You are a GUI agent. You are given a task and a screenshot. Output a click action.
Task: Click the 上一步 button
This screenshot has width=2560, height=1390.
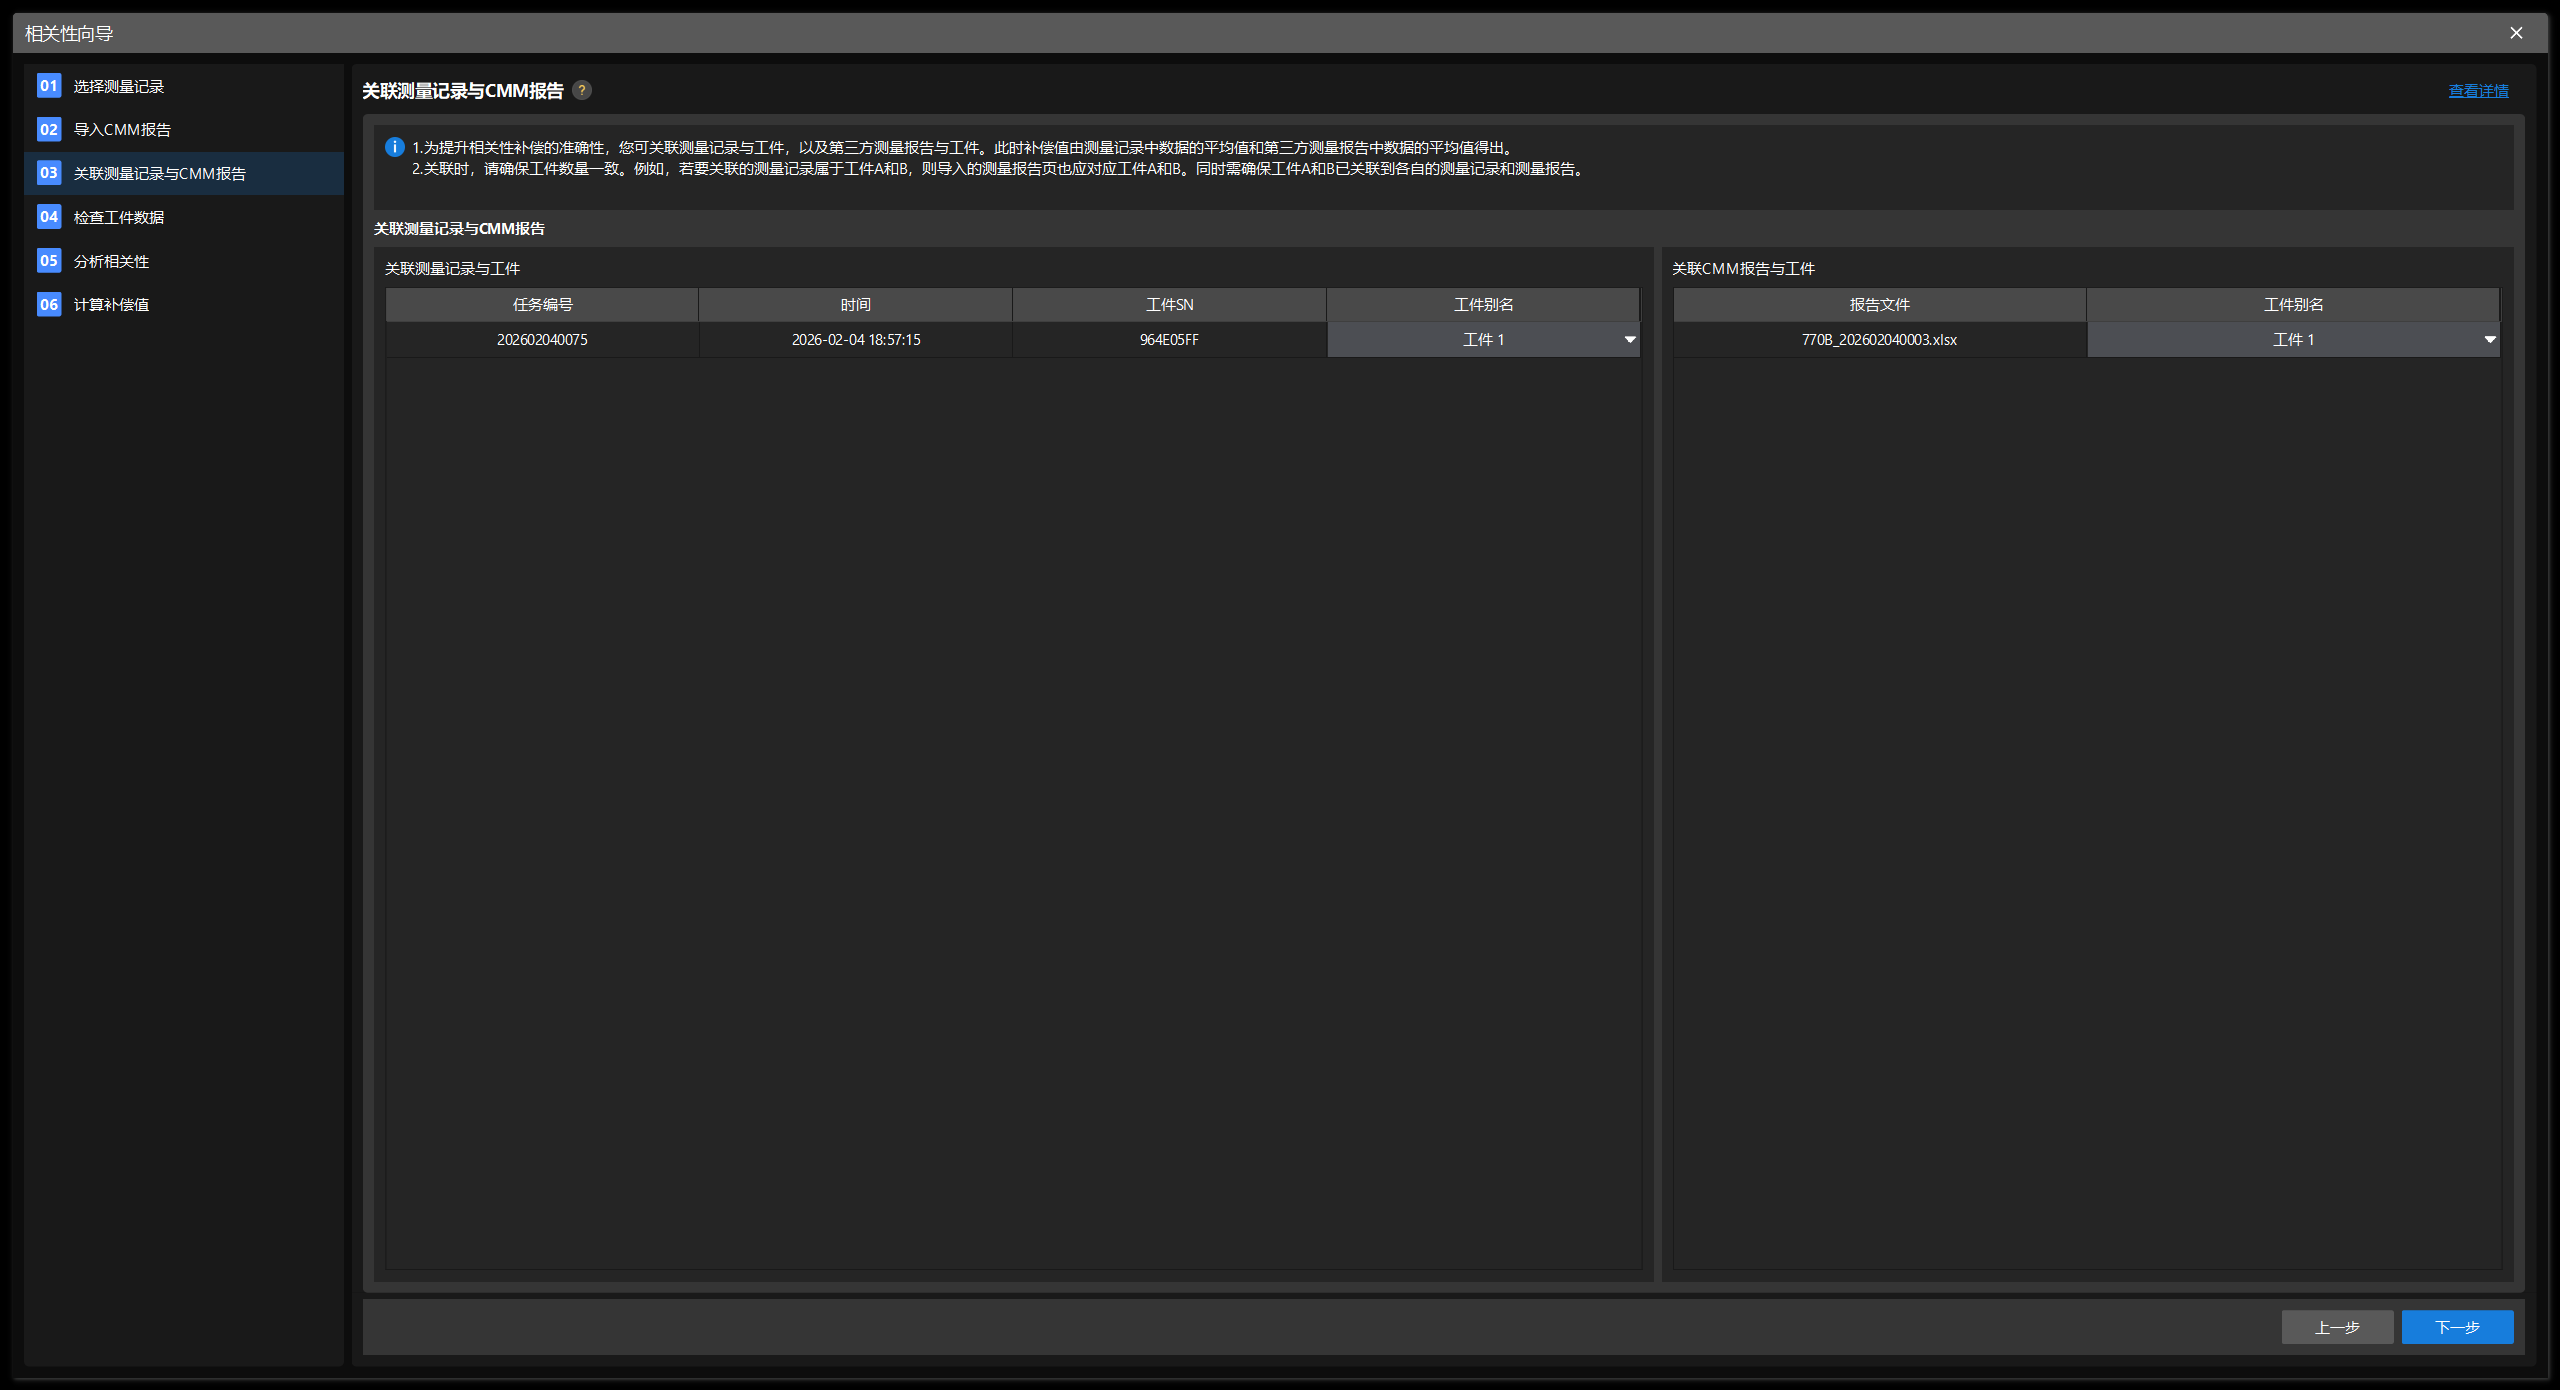click(2337, 1327)
